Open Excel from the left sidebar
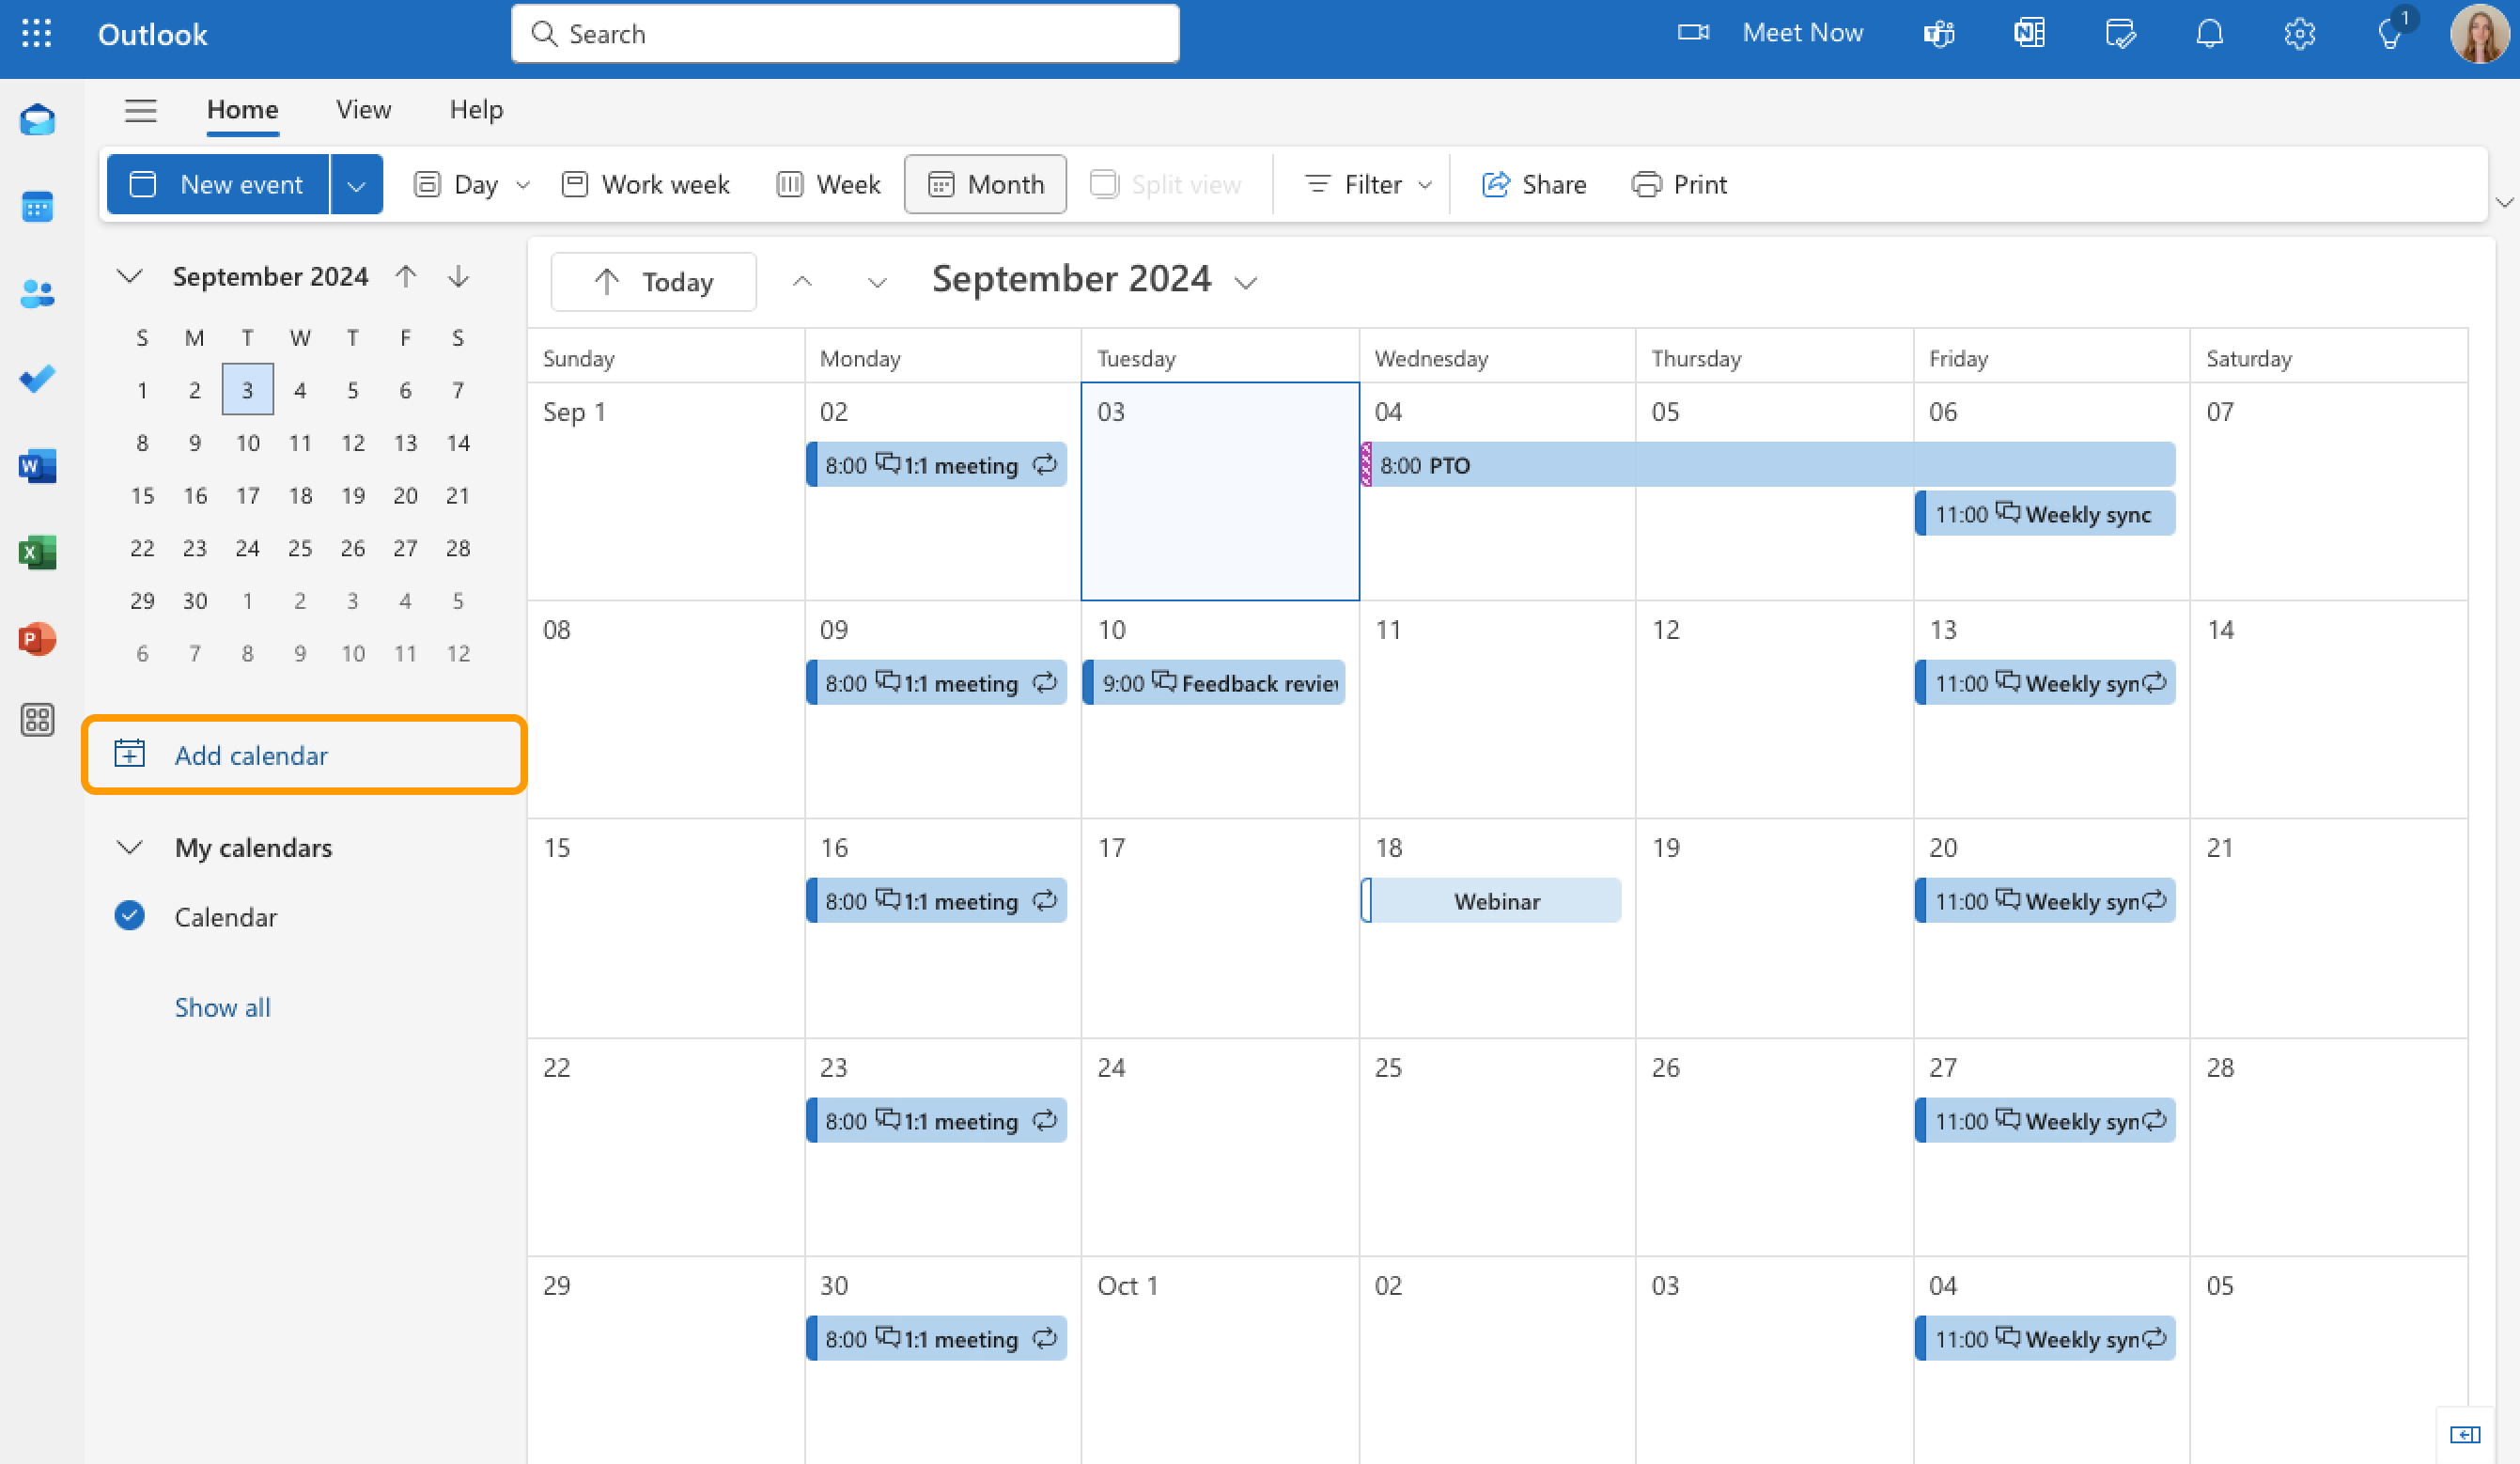 point(37,552)
